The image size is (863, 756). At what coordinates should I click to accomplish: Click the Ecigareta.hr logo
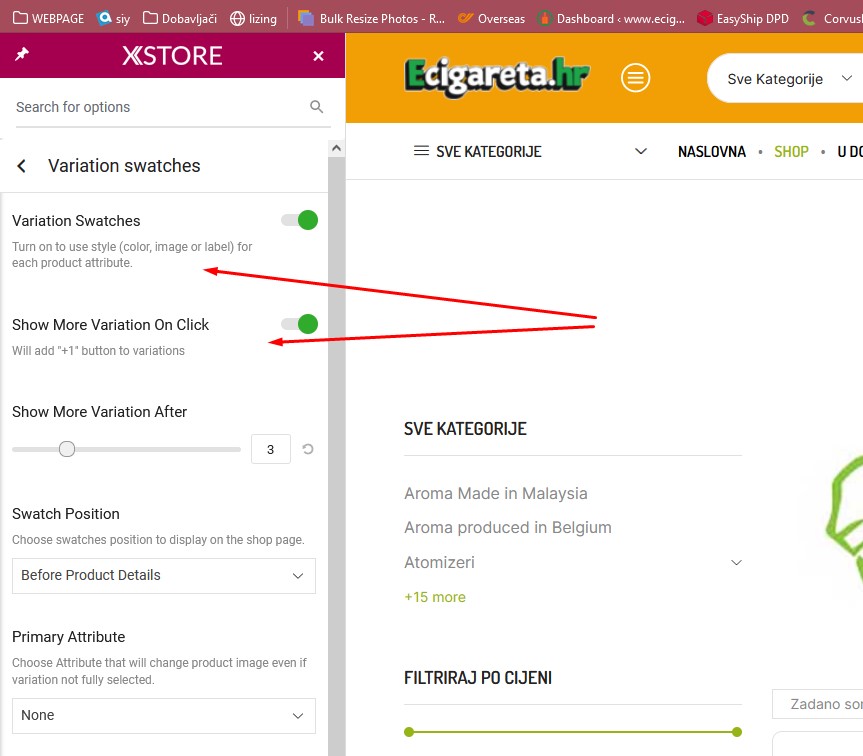coord(497,78)
